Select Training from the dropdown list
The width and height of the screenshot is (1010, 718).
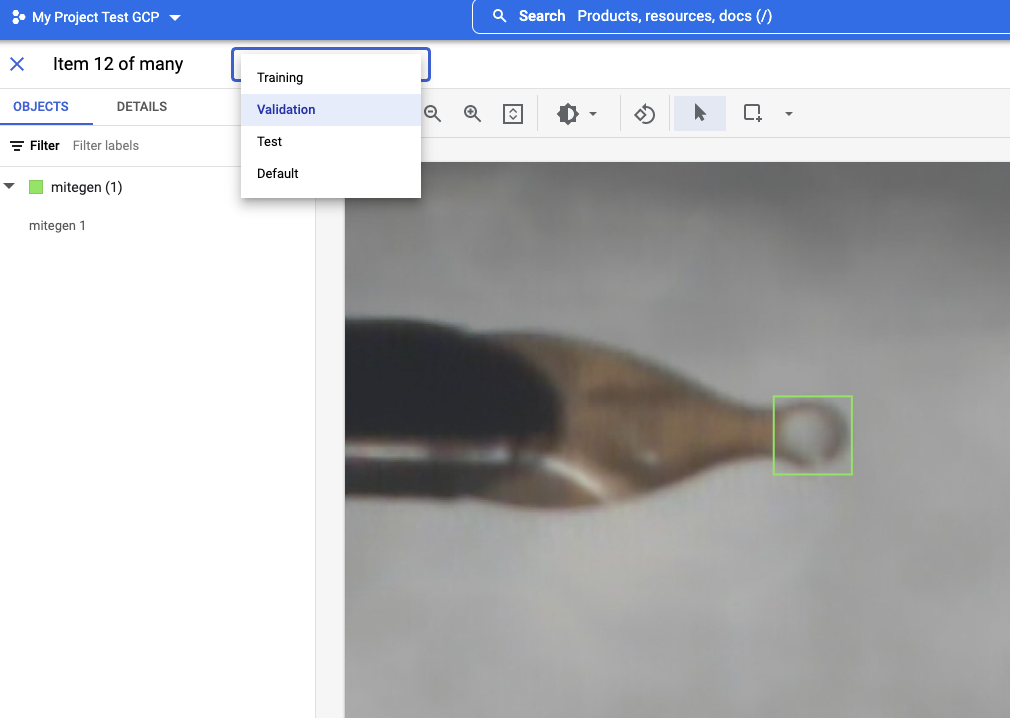point(330,77)
